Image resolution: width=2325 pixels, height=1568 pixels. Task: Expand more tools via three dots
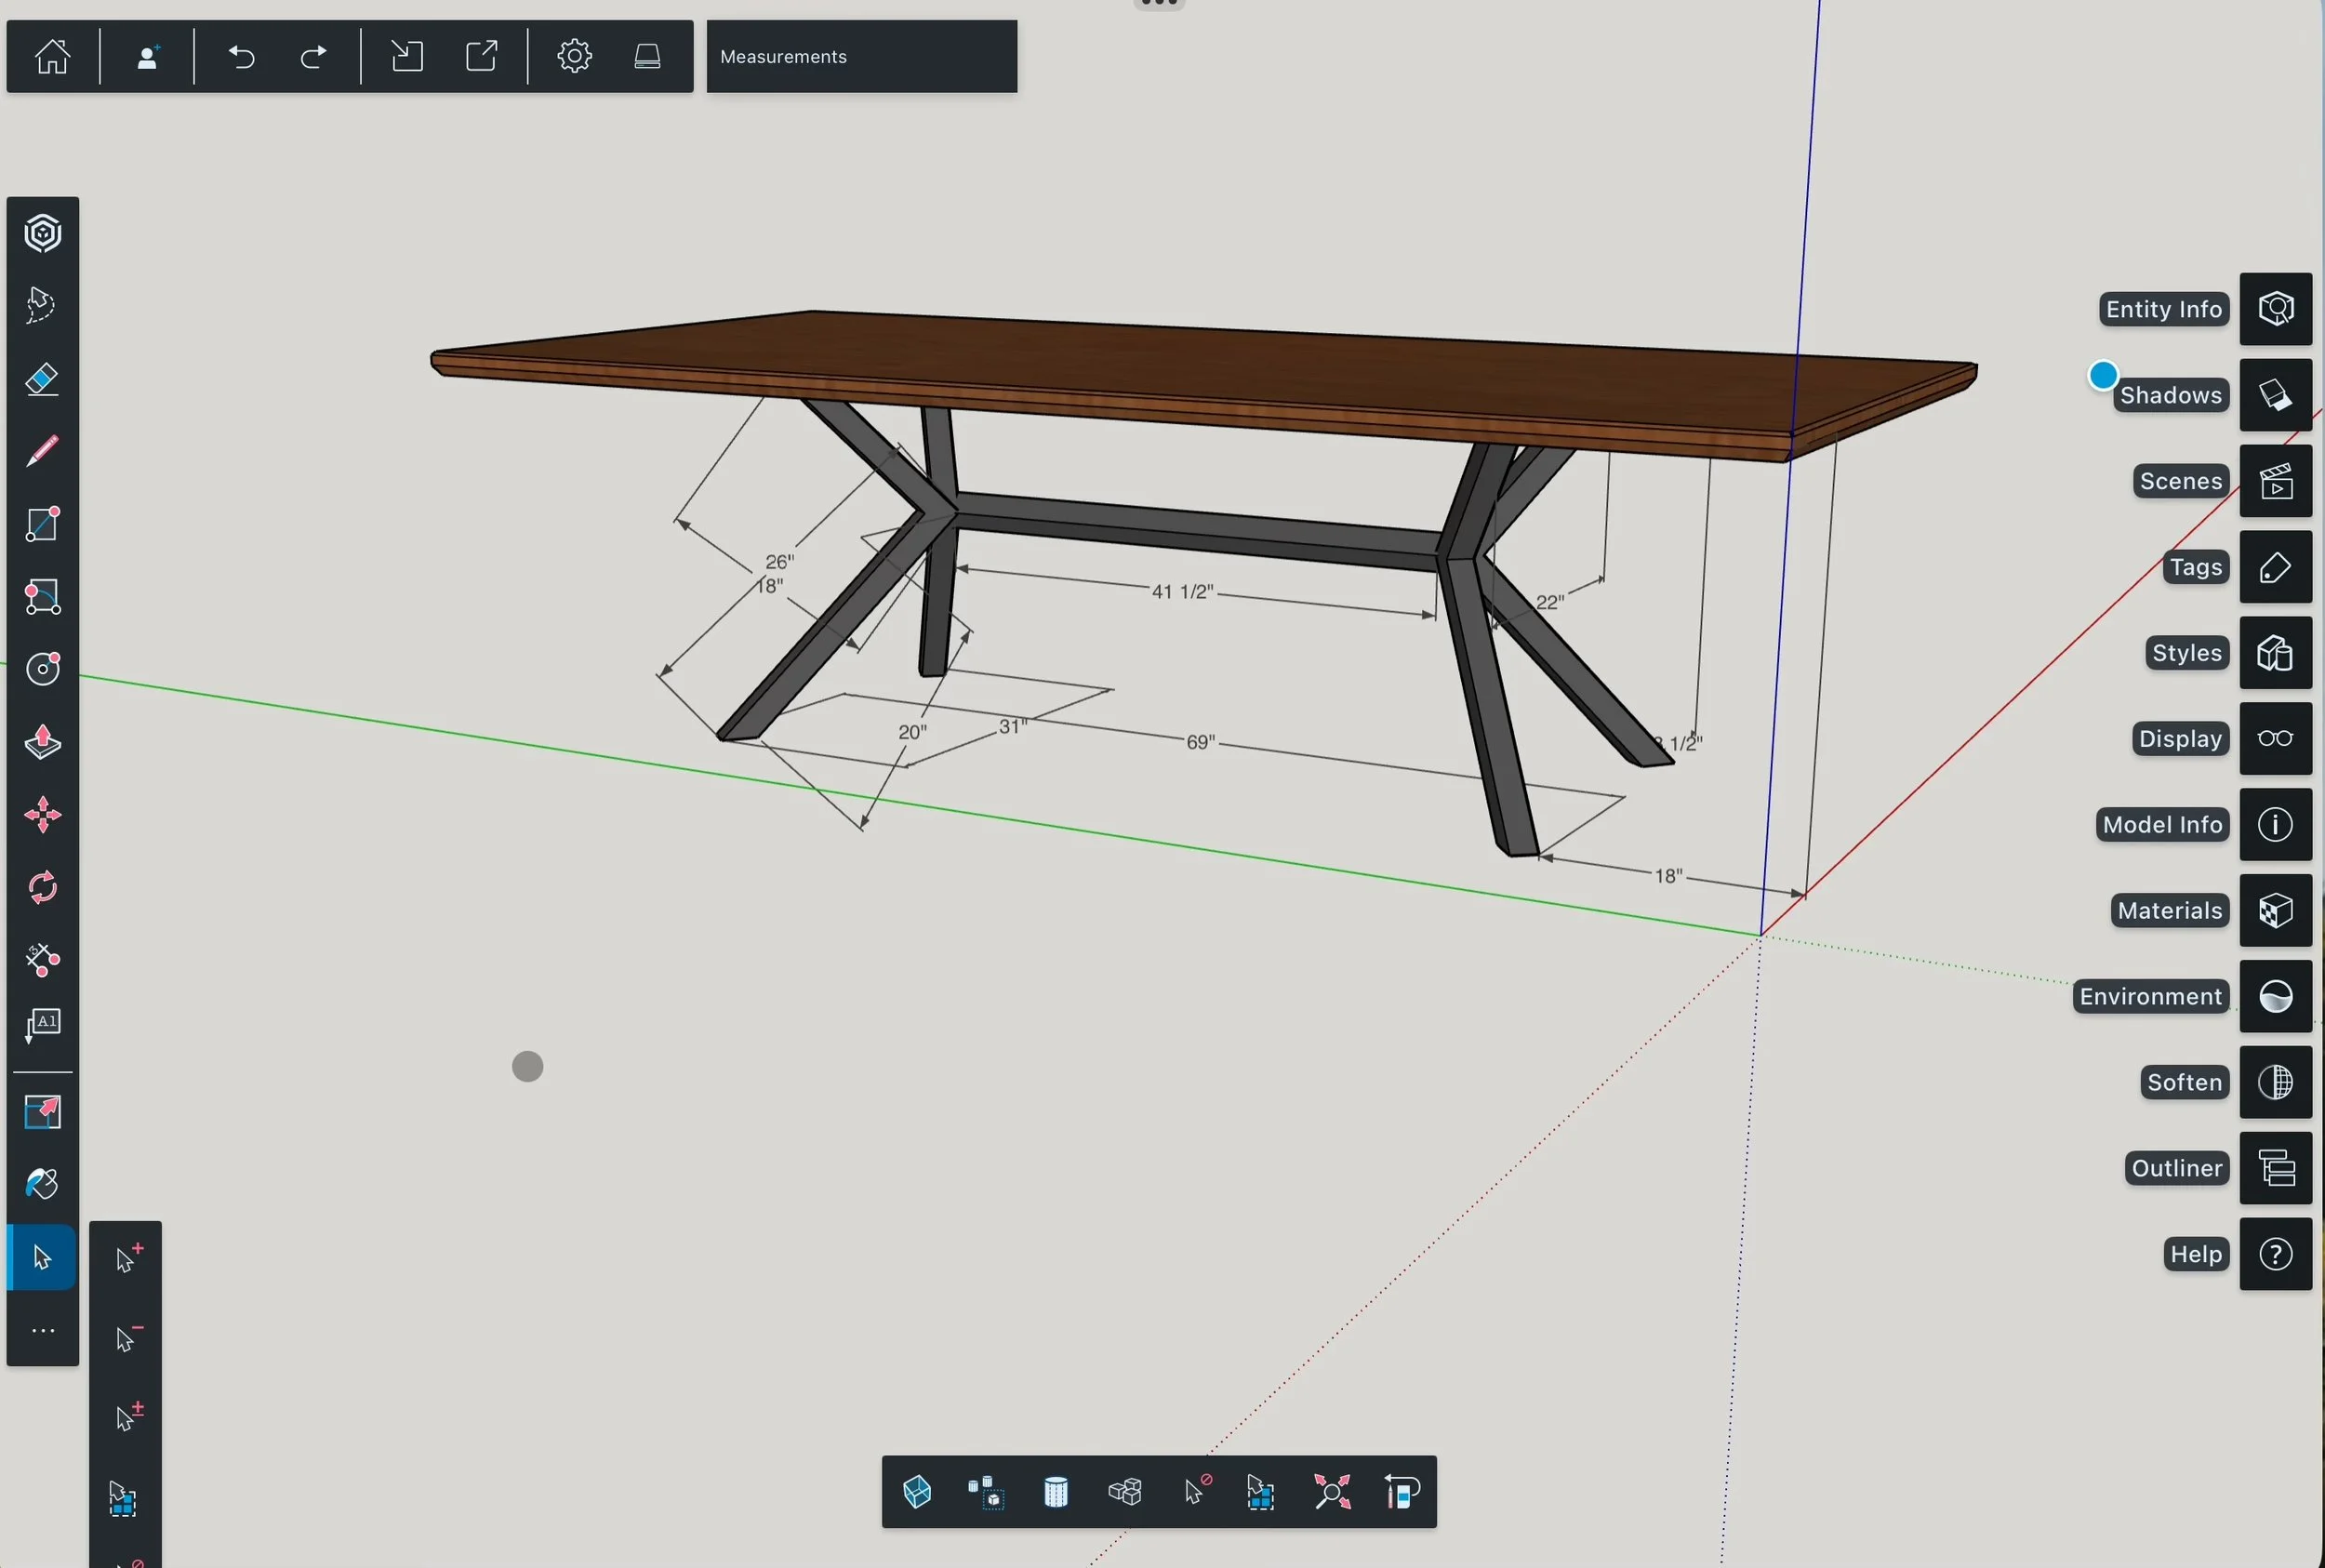(42, 1331)
